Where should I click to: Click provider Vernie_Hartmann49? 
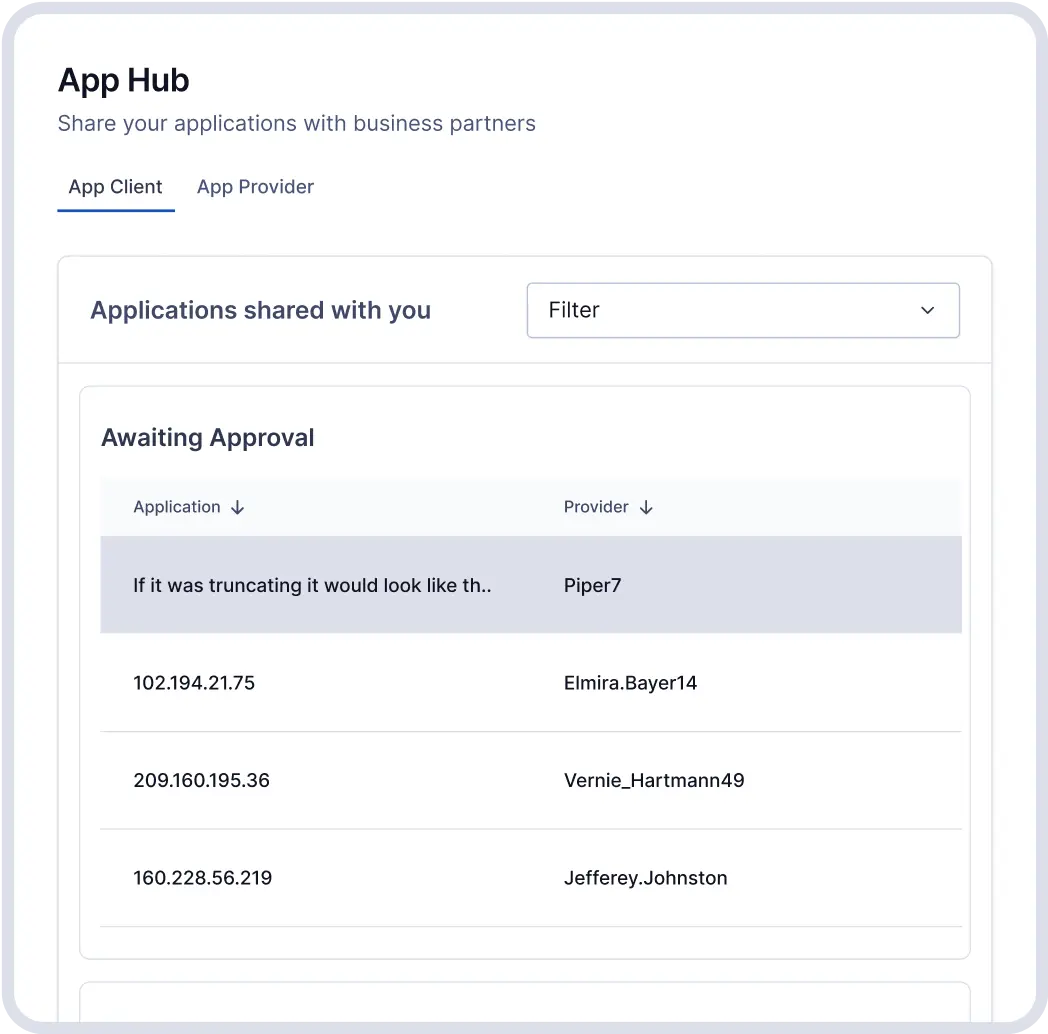[654, 780]
